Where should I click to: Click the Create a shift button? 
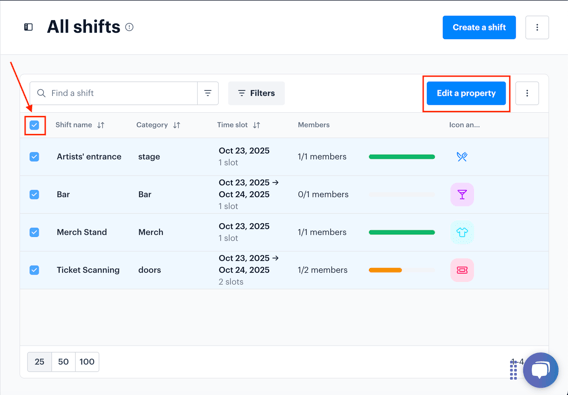(479, 27)
